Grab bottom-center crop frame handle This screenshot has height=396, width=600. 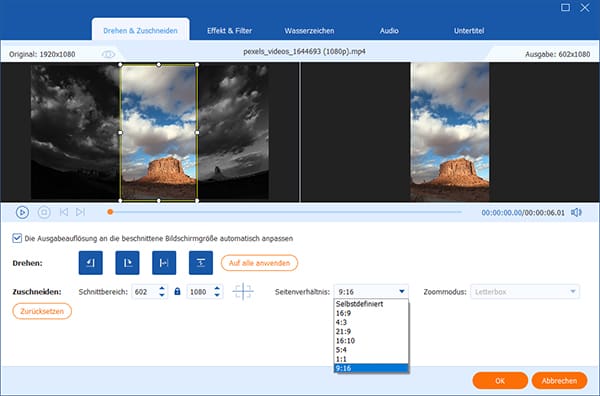[x=159, y=200]
